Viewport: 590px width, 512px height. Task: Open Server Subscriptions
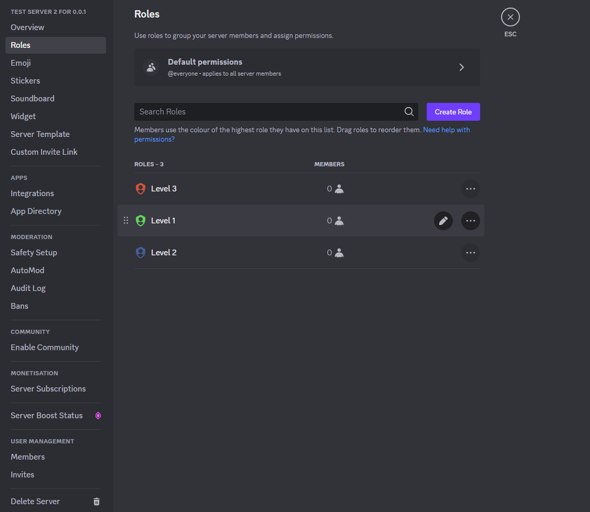[56, 389]
